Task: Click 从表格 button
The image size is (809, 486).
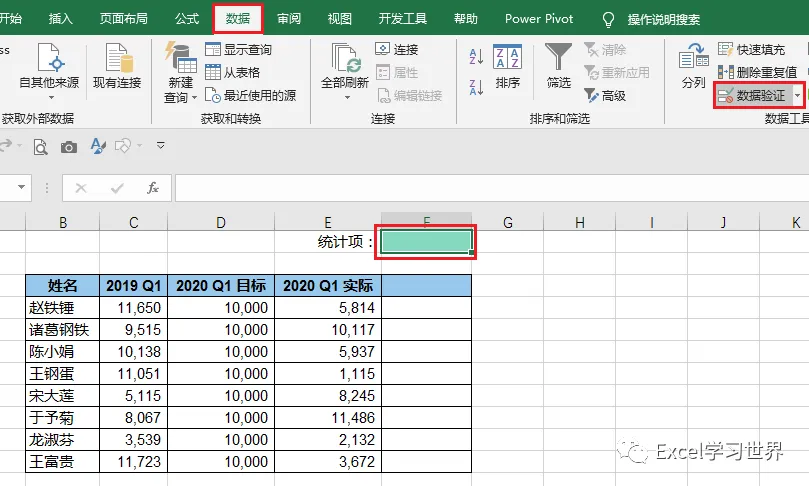Action: click(232, 72)
